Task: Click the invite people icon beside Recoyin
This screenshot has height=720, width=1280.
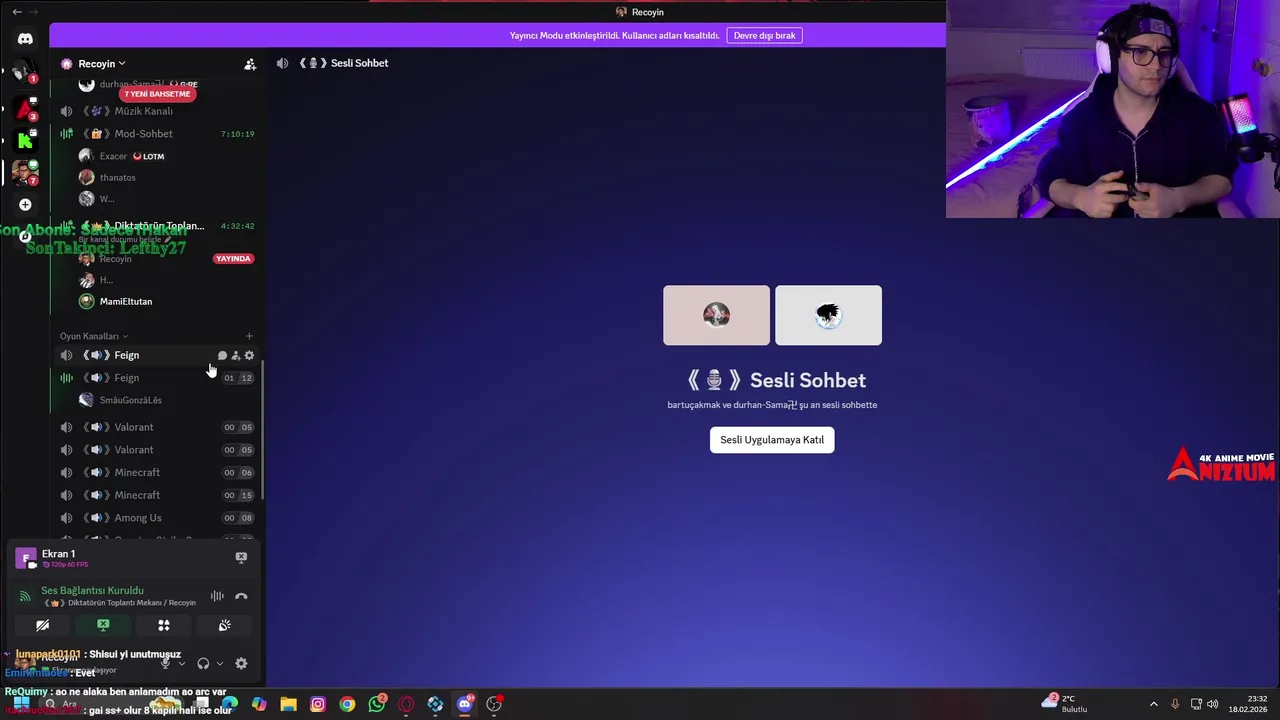Action: 250,64
